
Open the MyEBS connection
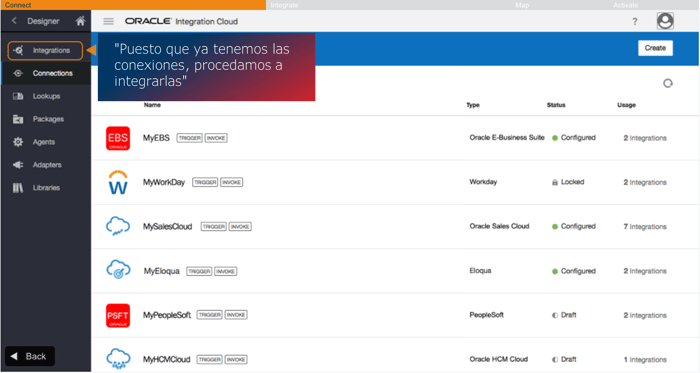click(x=156, y=138)
